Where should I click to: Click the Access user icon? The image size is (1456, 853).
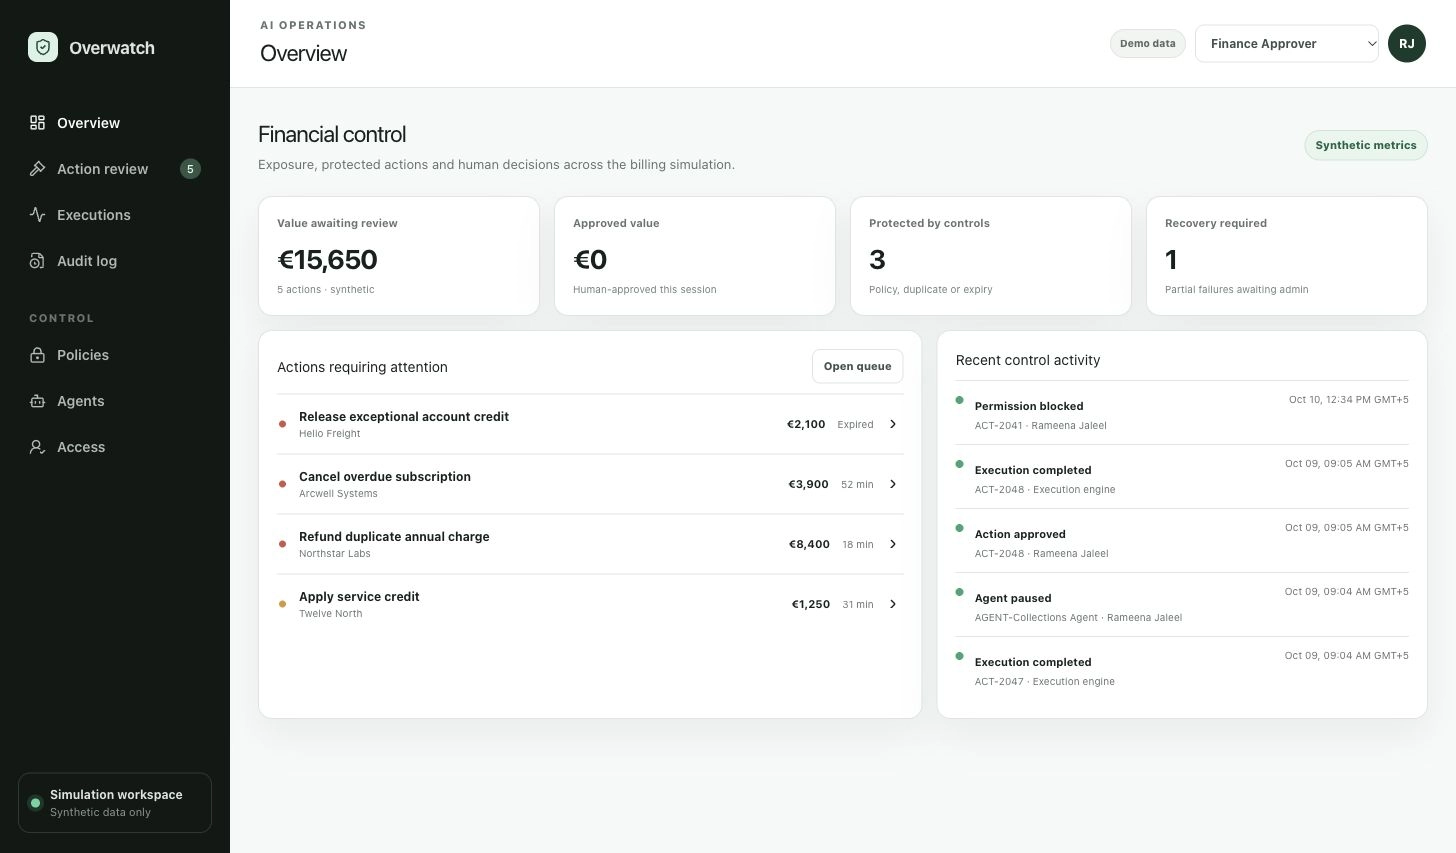click(37, 447)
